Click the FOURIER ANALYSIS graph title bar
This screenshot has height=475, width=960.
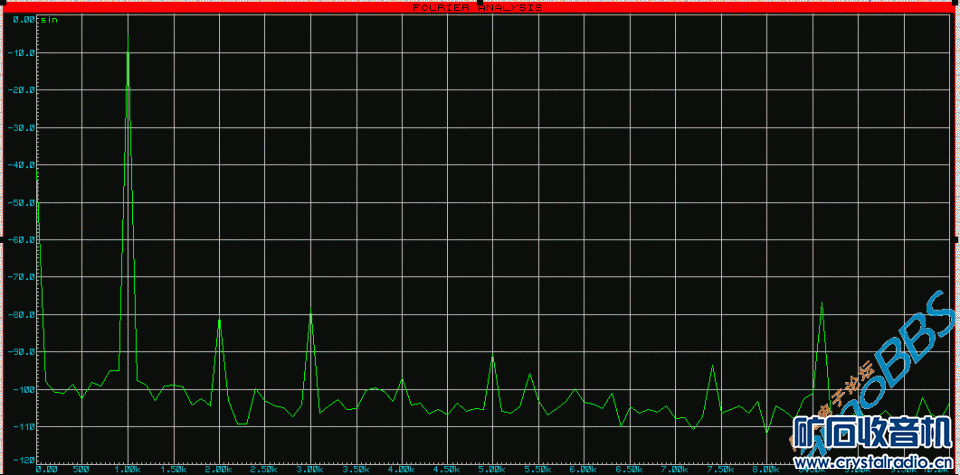click(x=480, y=8)
